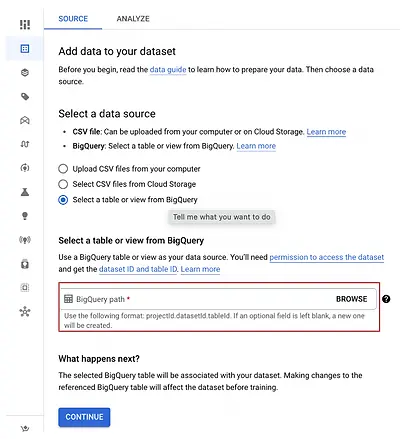The width and height of the screenshot is (406, 439).
Task: Click the Experiments flask icon in sidebar
Action: pos(25,192)
